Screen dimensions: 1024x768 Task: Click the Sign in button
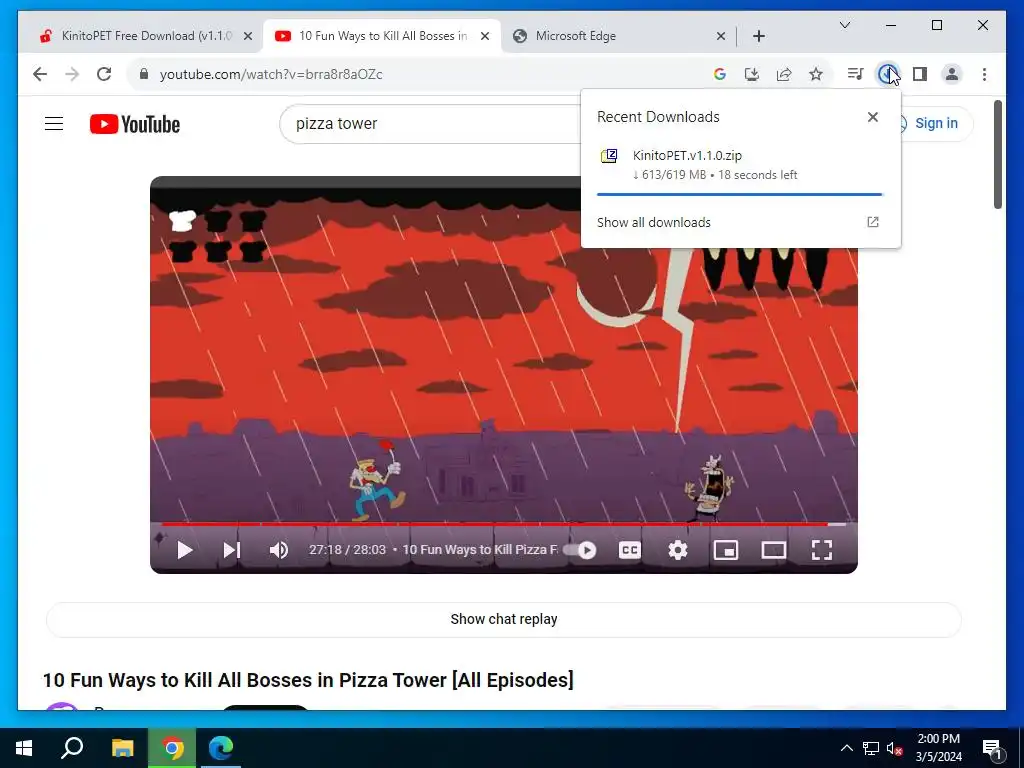[x=935, y=123]
